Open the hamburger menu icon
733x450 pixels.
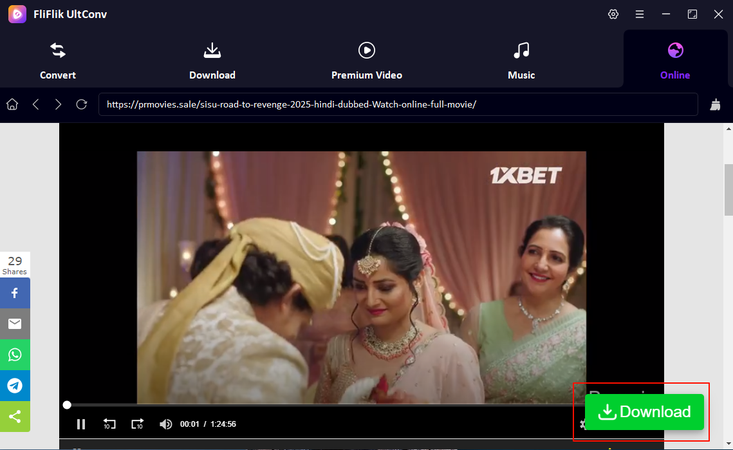coord(640,14)
